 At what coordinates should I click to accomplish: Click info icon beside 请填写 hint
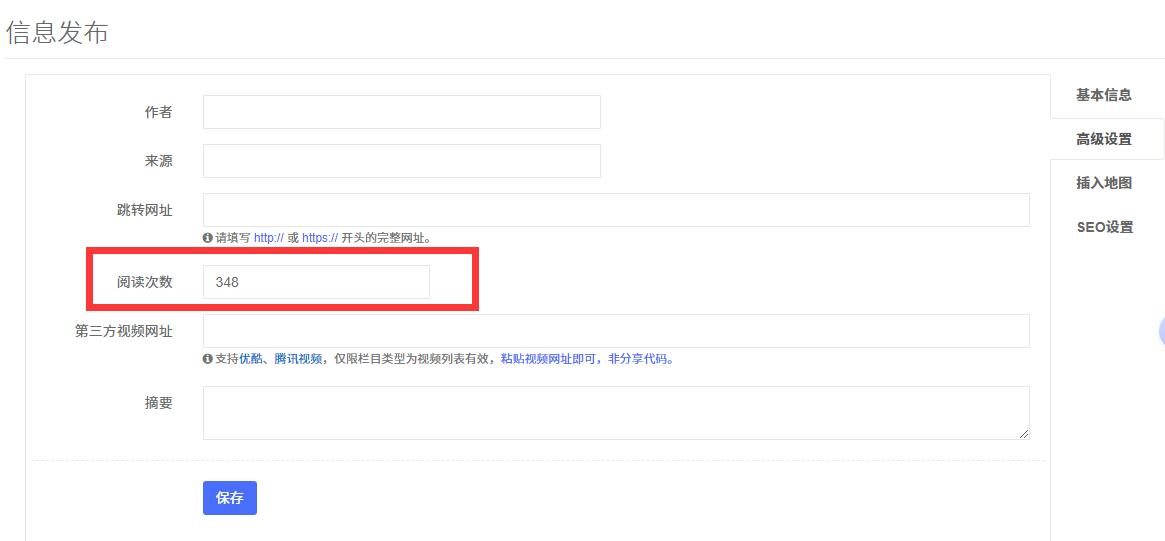tap(207, 239)
